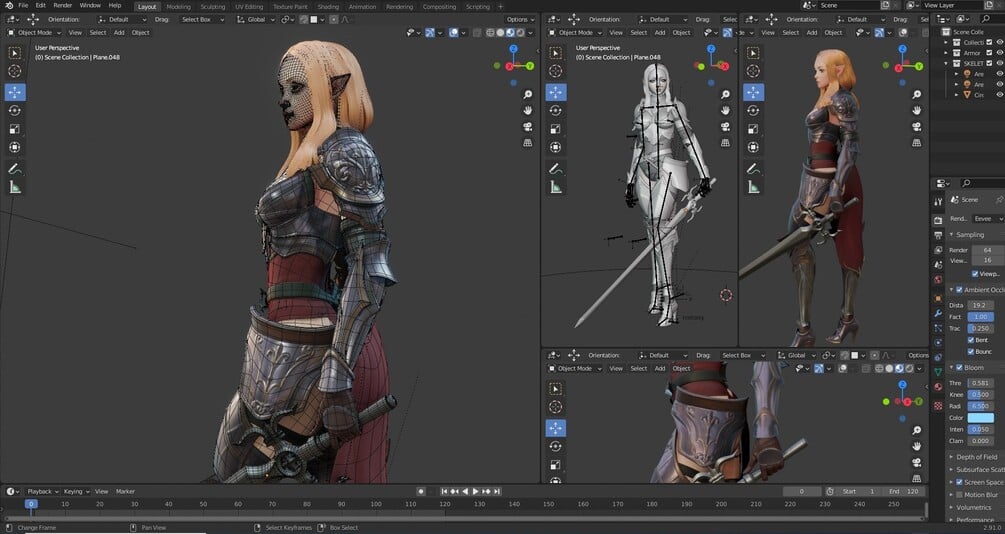Select the Cursor tool in the left viewport
Viewport: 1005px width, 534px height.
[15, 71]
